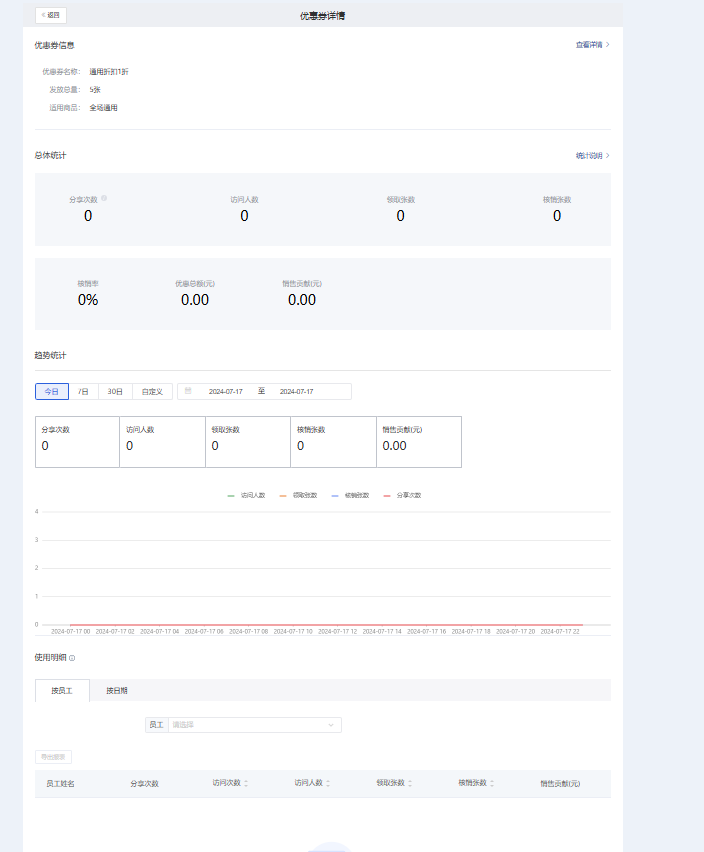Toggle the green 访问人数 chart legend
Image resolution: width=704 pixels, height=852 pixels.
click(x=246, y=495)
